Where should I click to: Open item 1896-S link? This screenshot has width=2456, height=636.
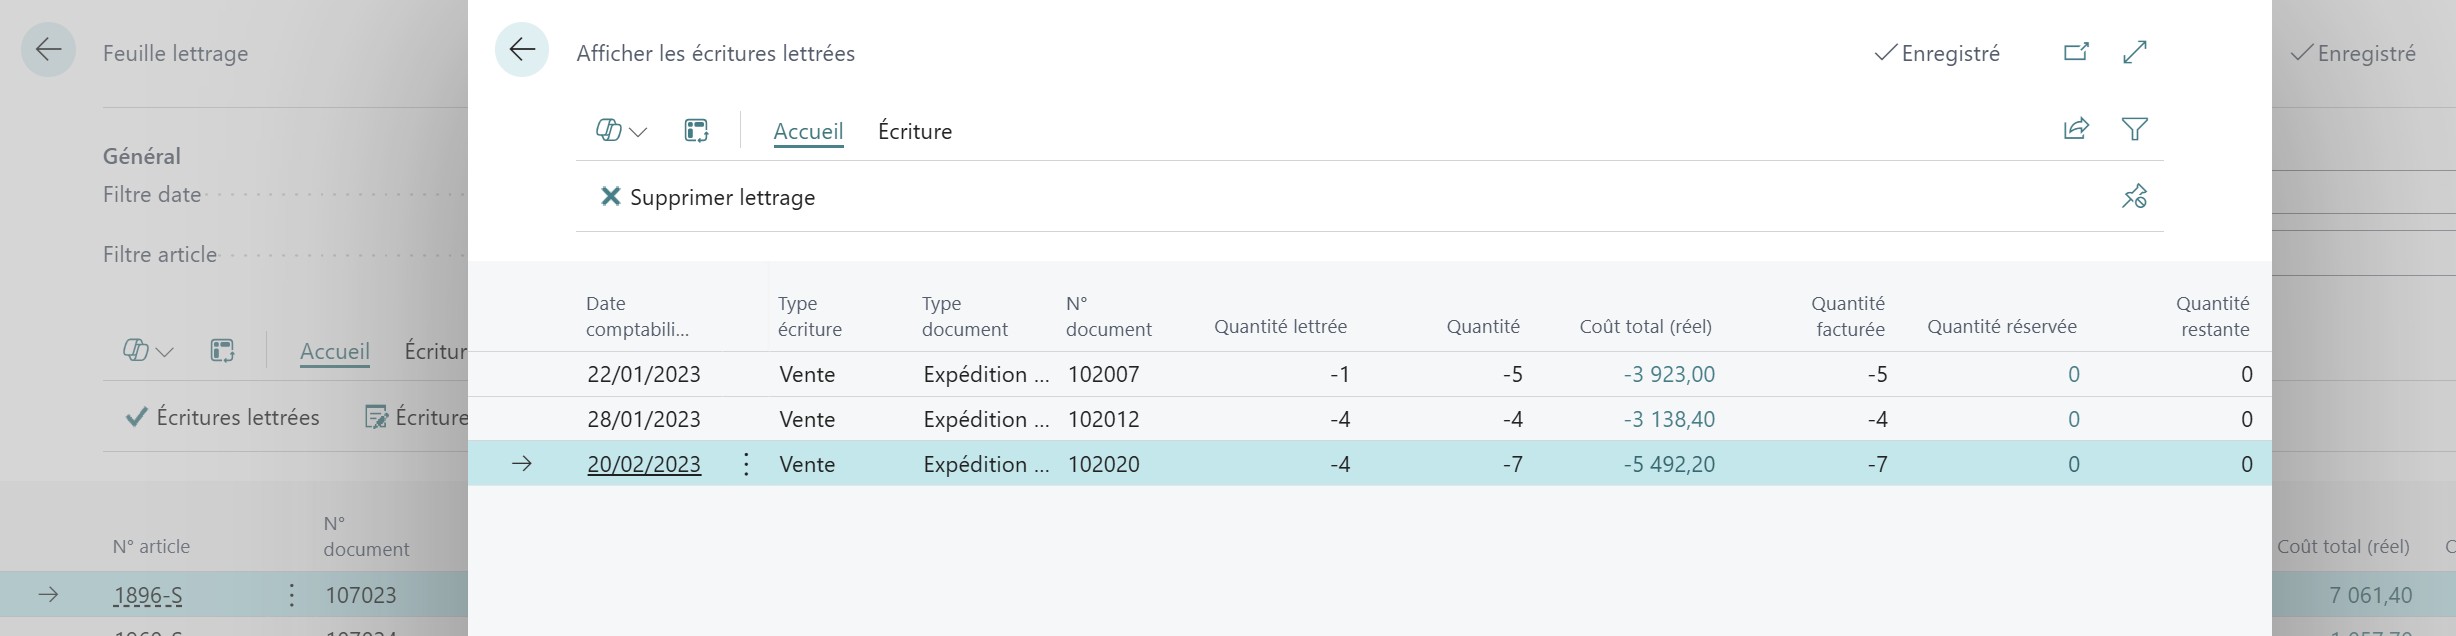148,596
